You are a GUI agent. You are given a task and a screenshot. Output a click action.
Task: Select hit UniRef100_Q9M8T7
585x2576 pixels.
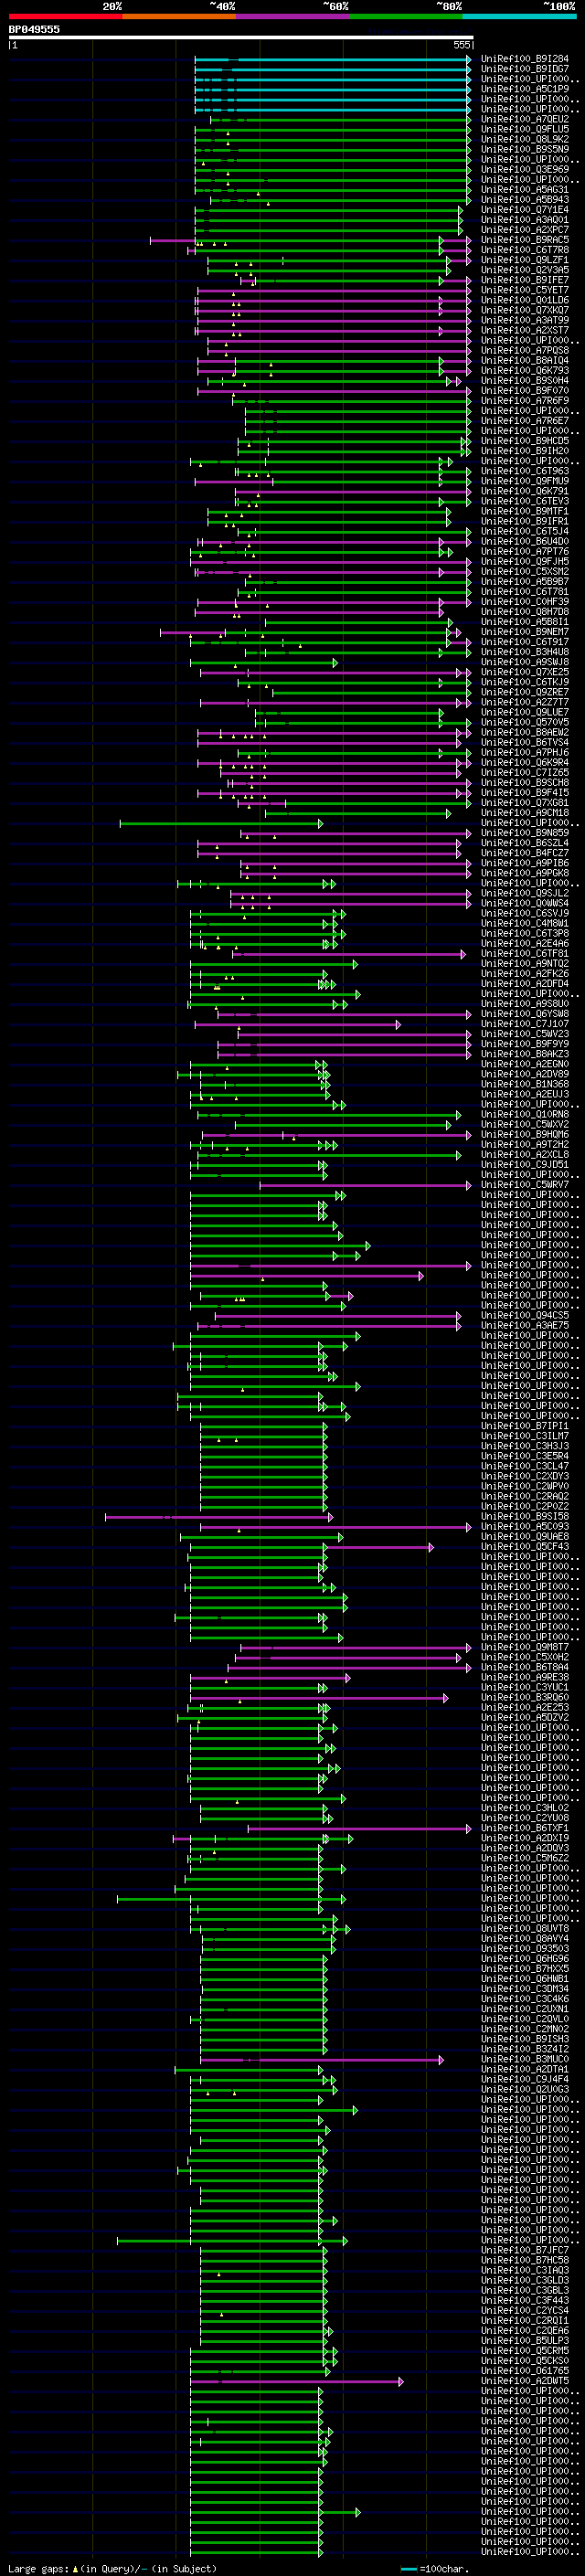(524, 1647)
